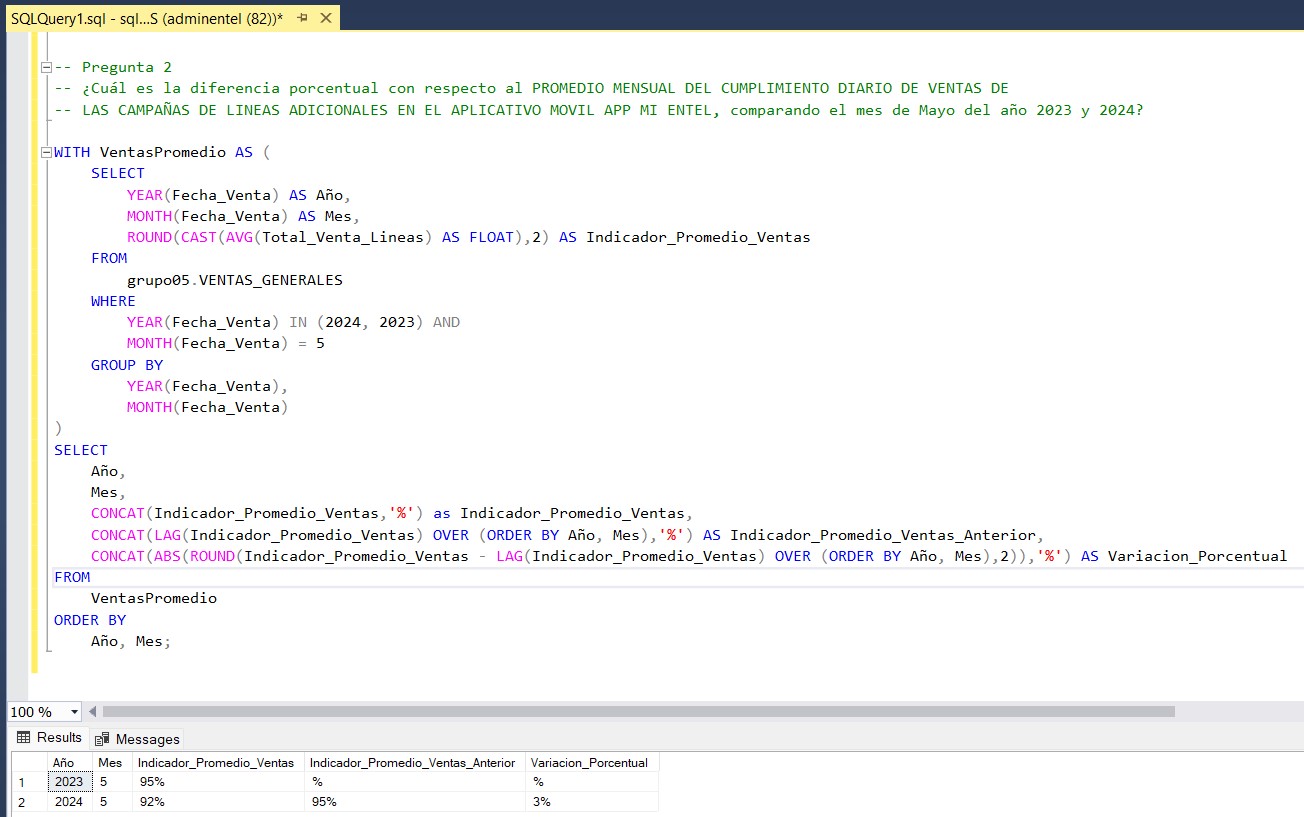Click the left scroll arrow of the editor
The image size is (1304, 817).
point(93,712)
